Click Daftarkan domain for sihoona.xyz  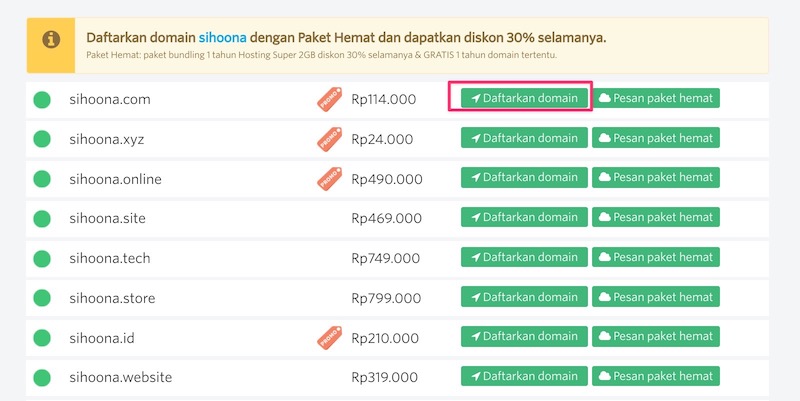[x=524, y=138]
